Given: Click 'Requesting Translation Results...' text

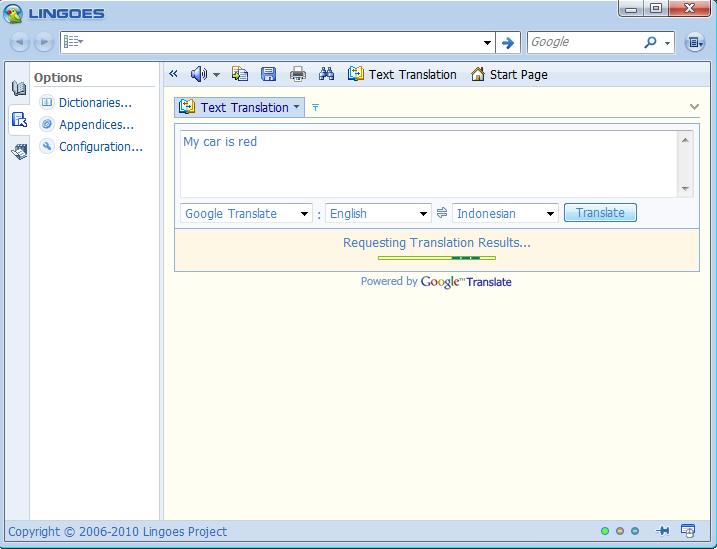Looking at the screenshot, I should (437, 243).
